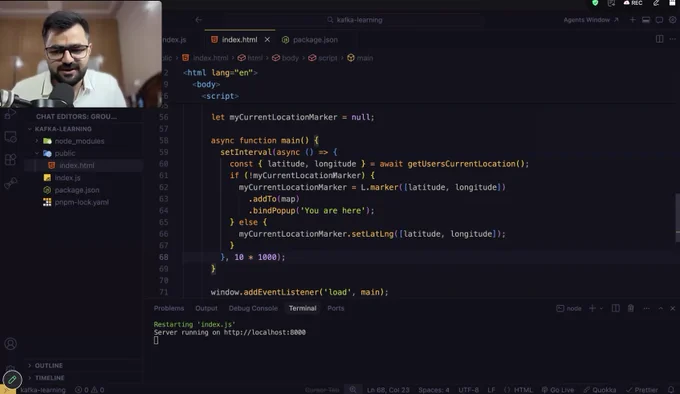Click the Ln 68, Col 23 cursor position
Screen dimensions: 680x394
pos(388,390)
